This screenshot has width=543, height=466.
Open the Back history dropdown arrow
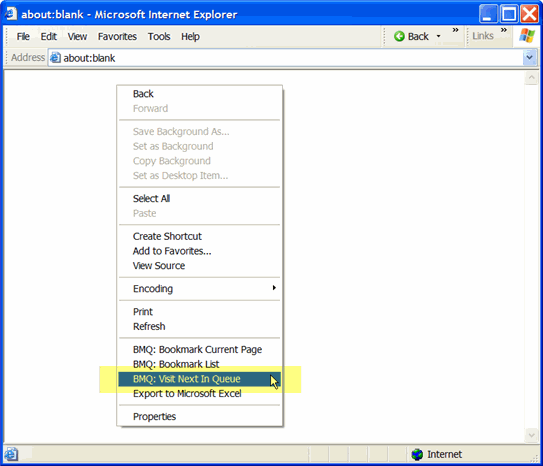coord(438,36)
